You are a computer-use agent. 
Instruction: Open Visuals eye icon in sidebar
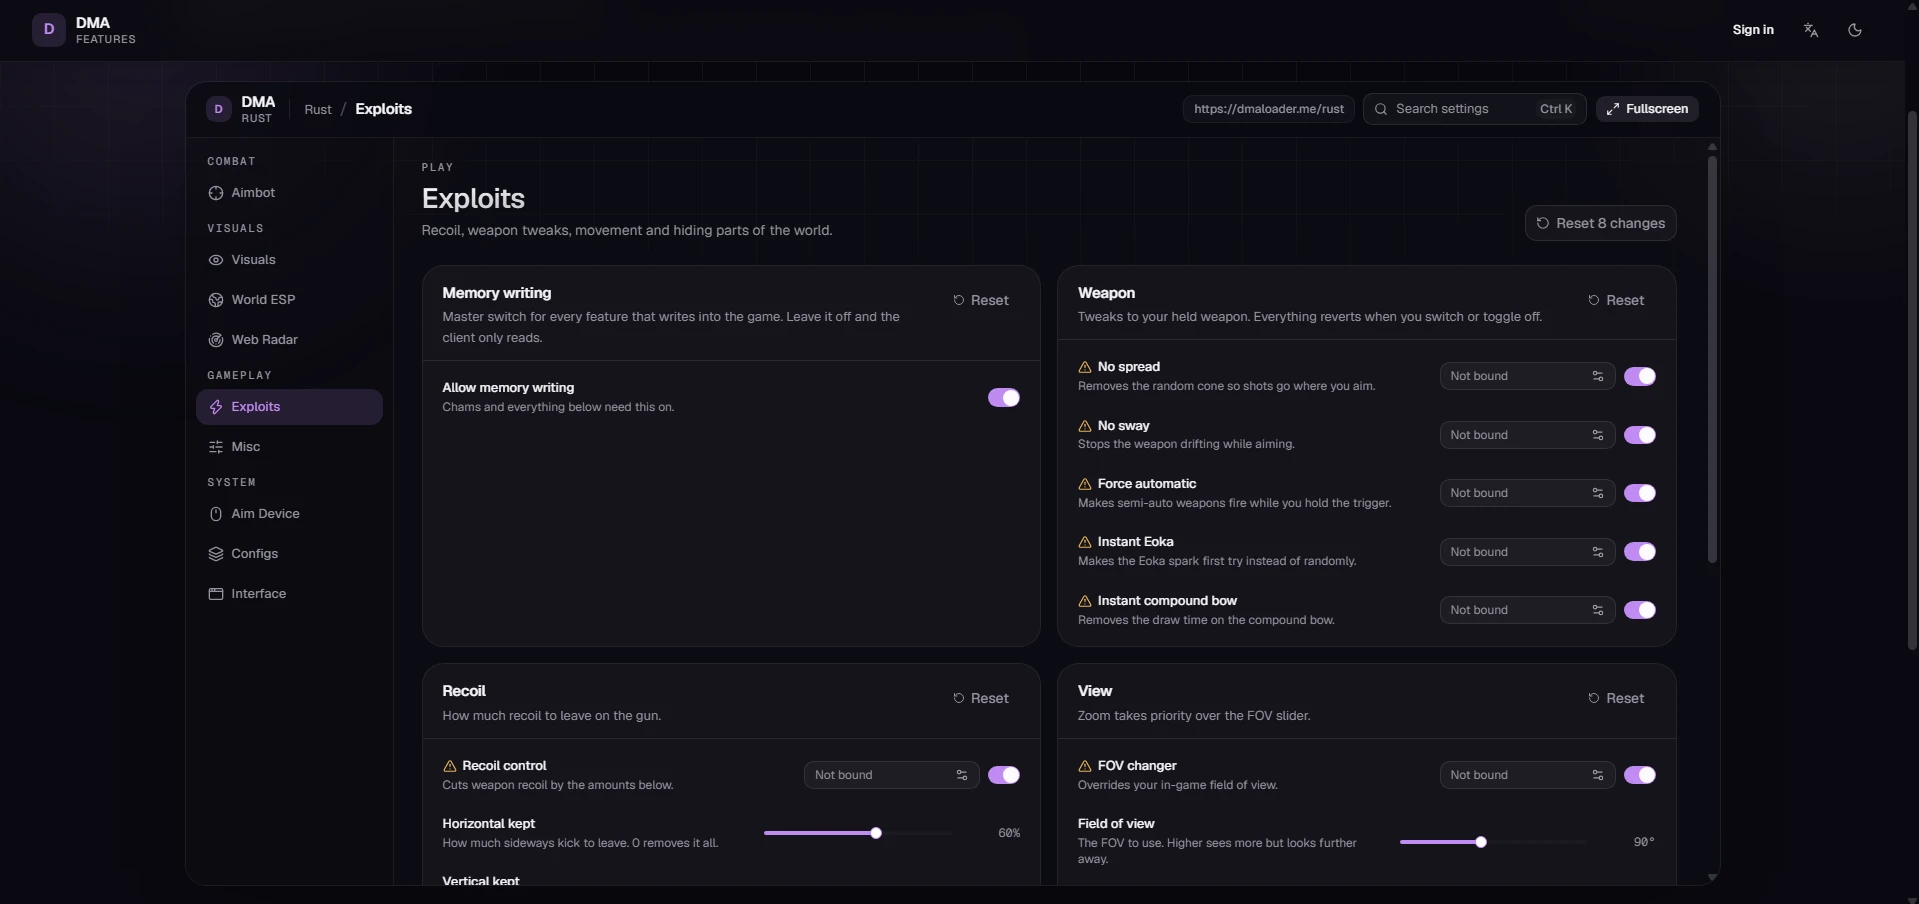coord(215,260)
